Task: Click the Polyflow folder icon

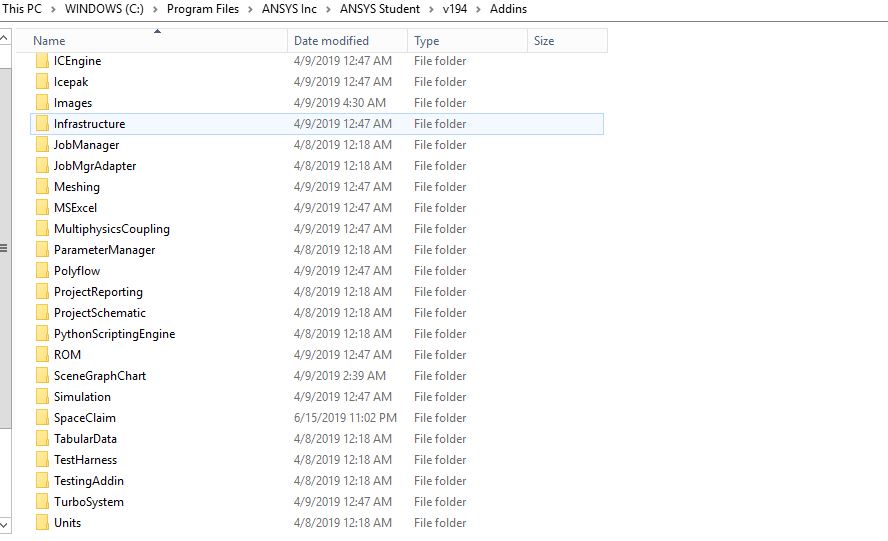Action: pyautogui.click(x=42, y=270)
